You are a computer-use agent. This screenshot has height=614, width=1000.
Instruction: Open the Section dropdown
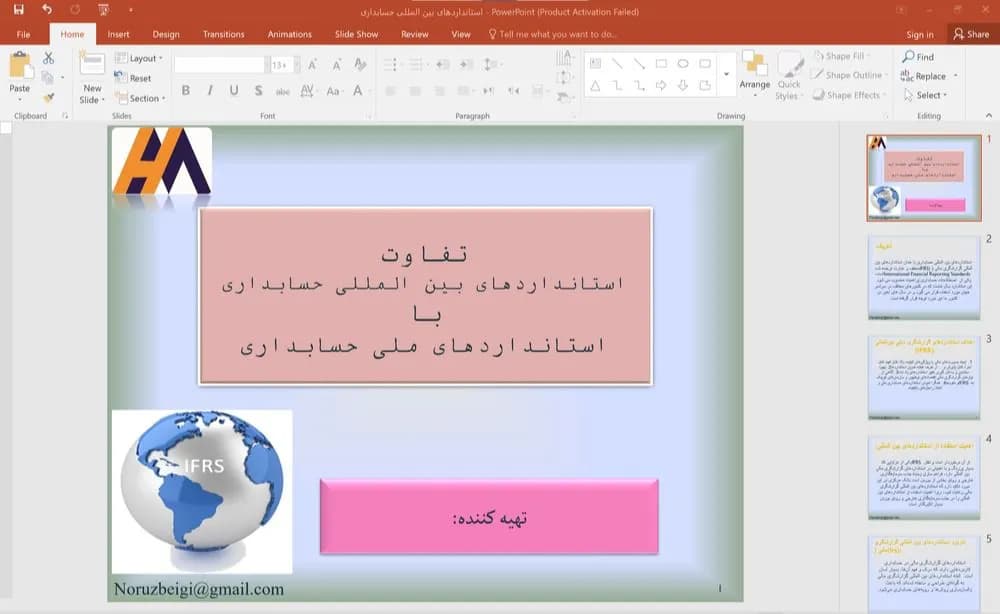pos(141,98)
